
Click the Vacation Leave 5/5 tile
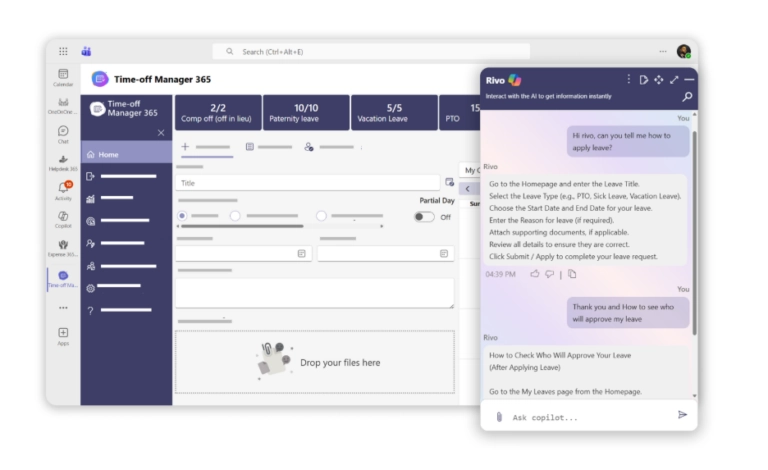pyautogui.click(x=394, y=113)
